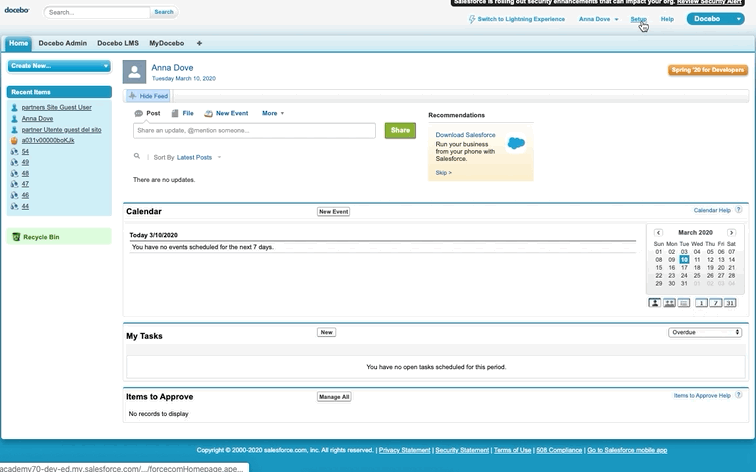Click the Search button
The width and height of the screenshot is (756, 472).
[x=164, y=12]
